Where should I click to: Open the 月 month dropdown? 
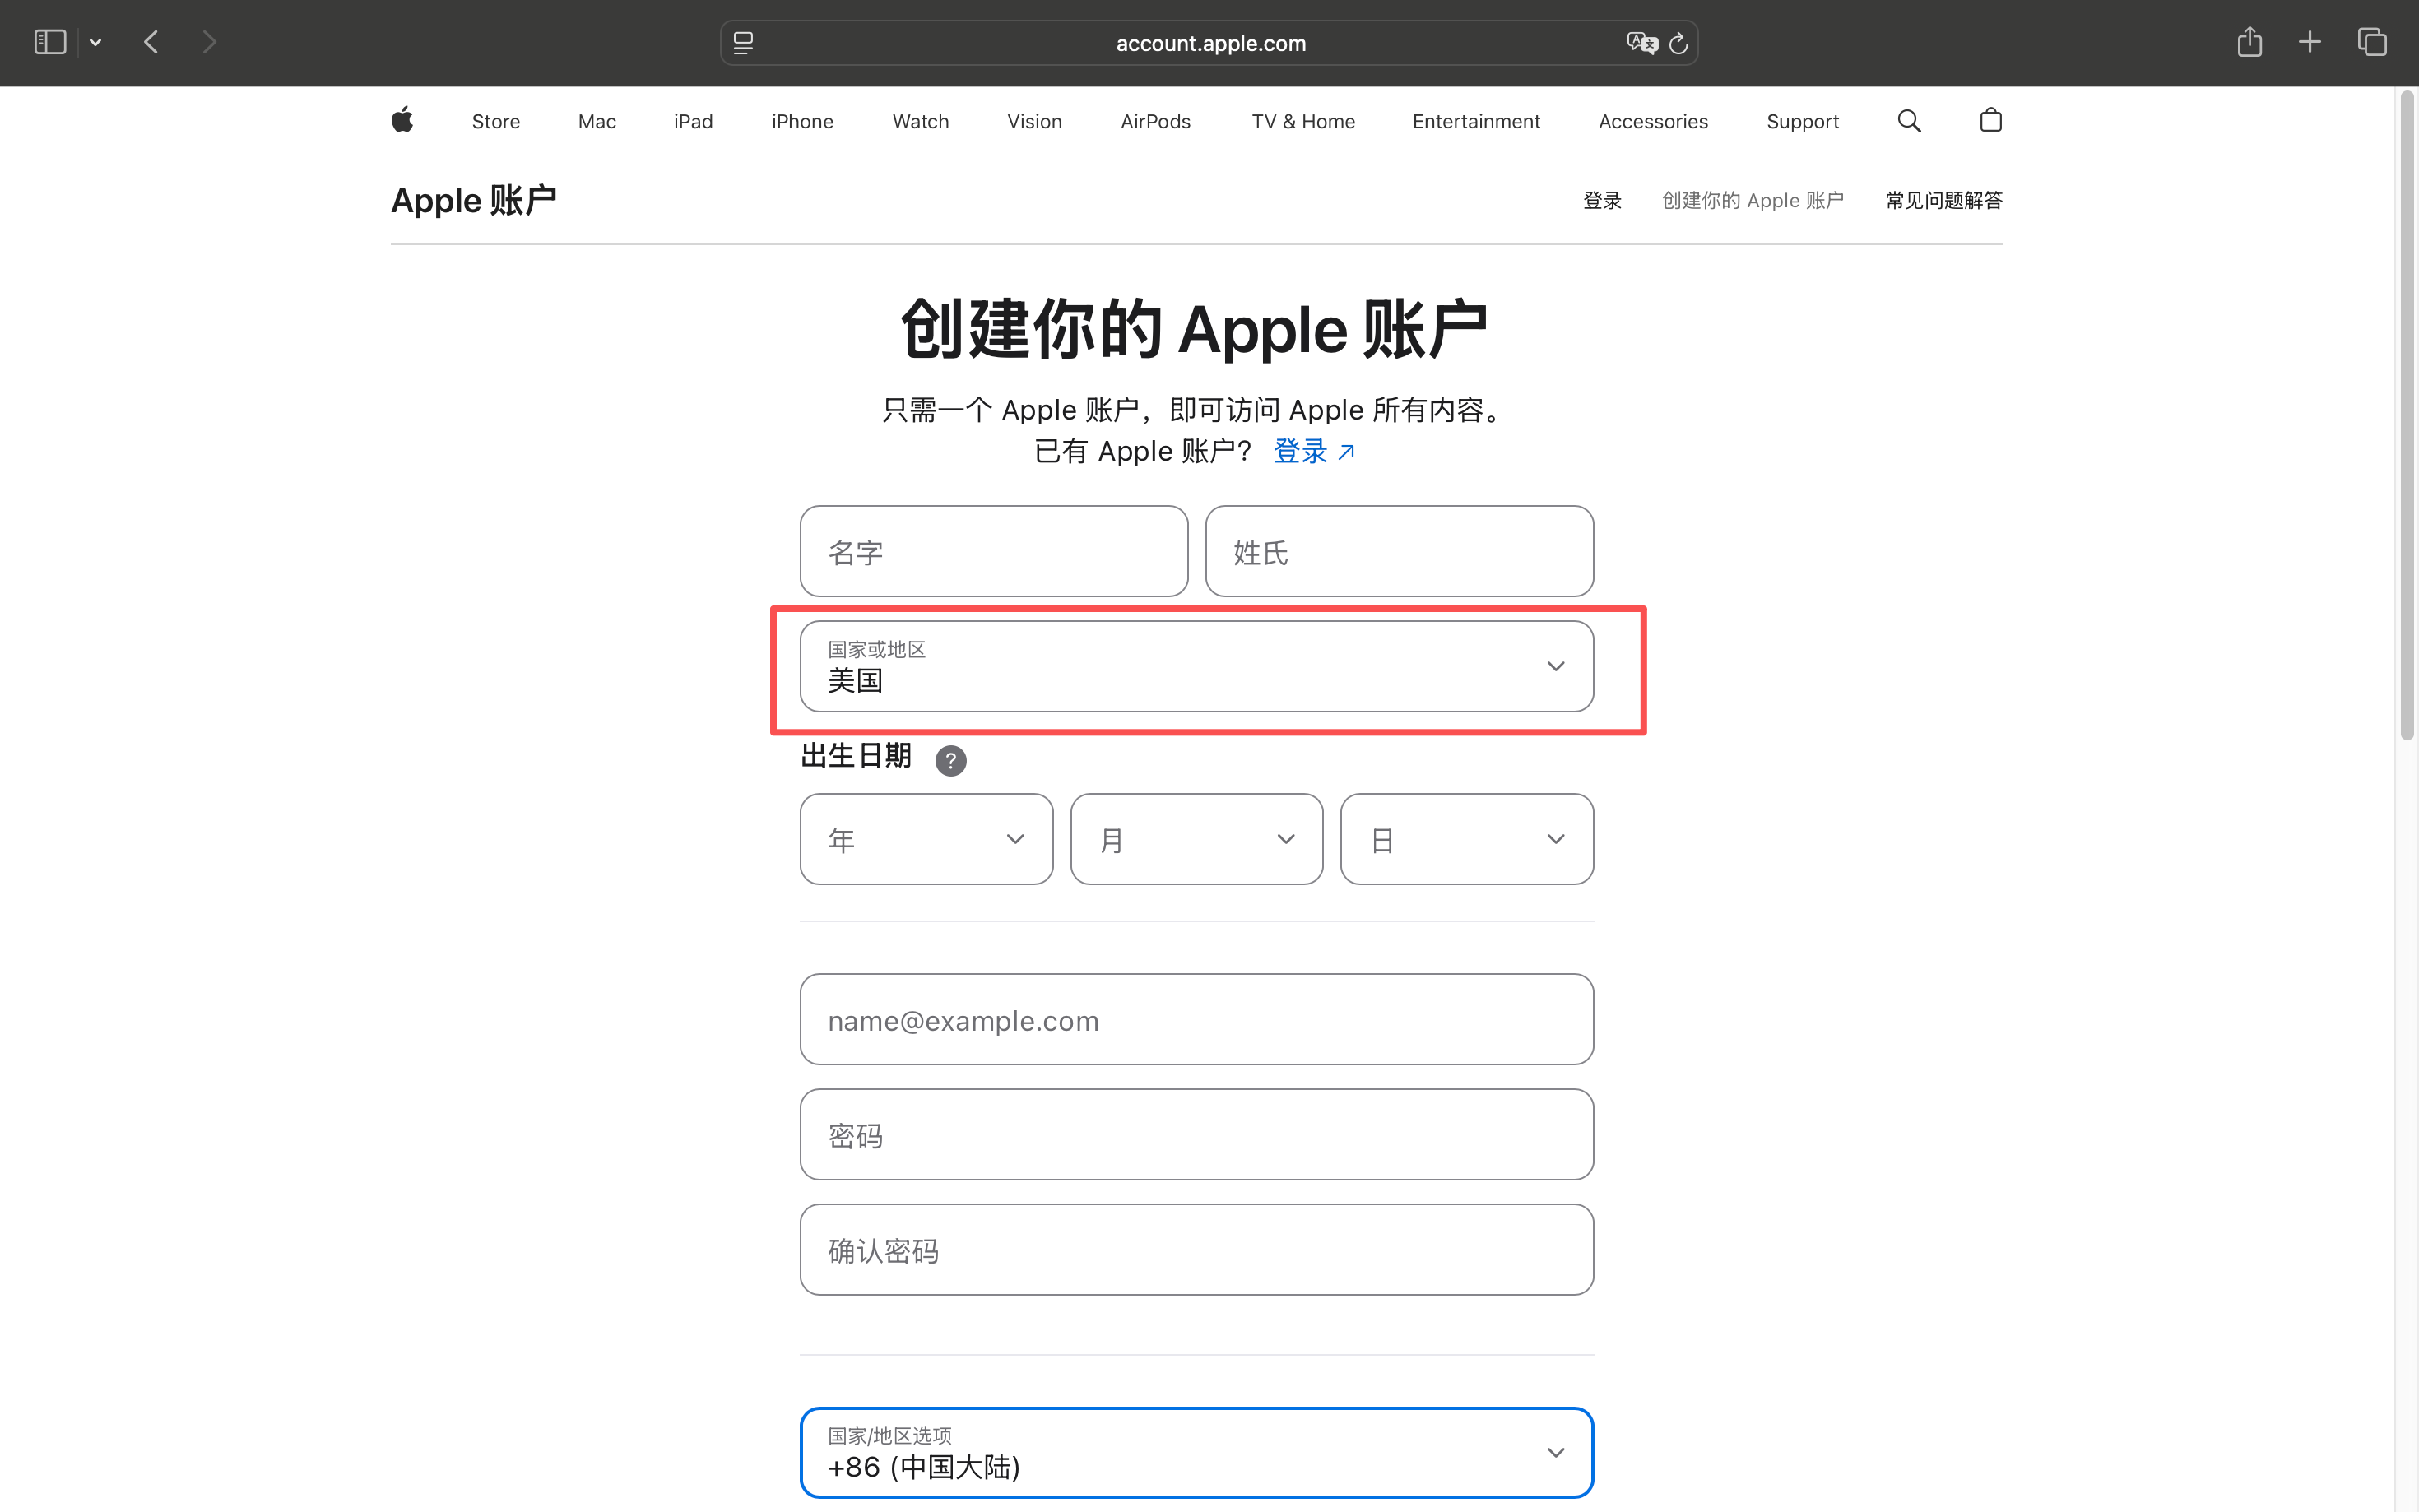pyautogui.click(x=1196, y=839)
